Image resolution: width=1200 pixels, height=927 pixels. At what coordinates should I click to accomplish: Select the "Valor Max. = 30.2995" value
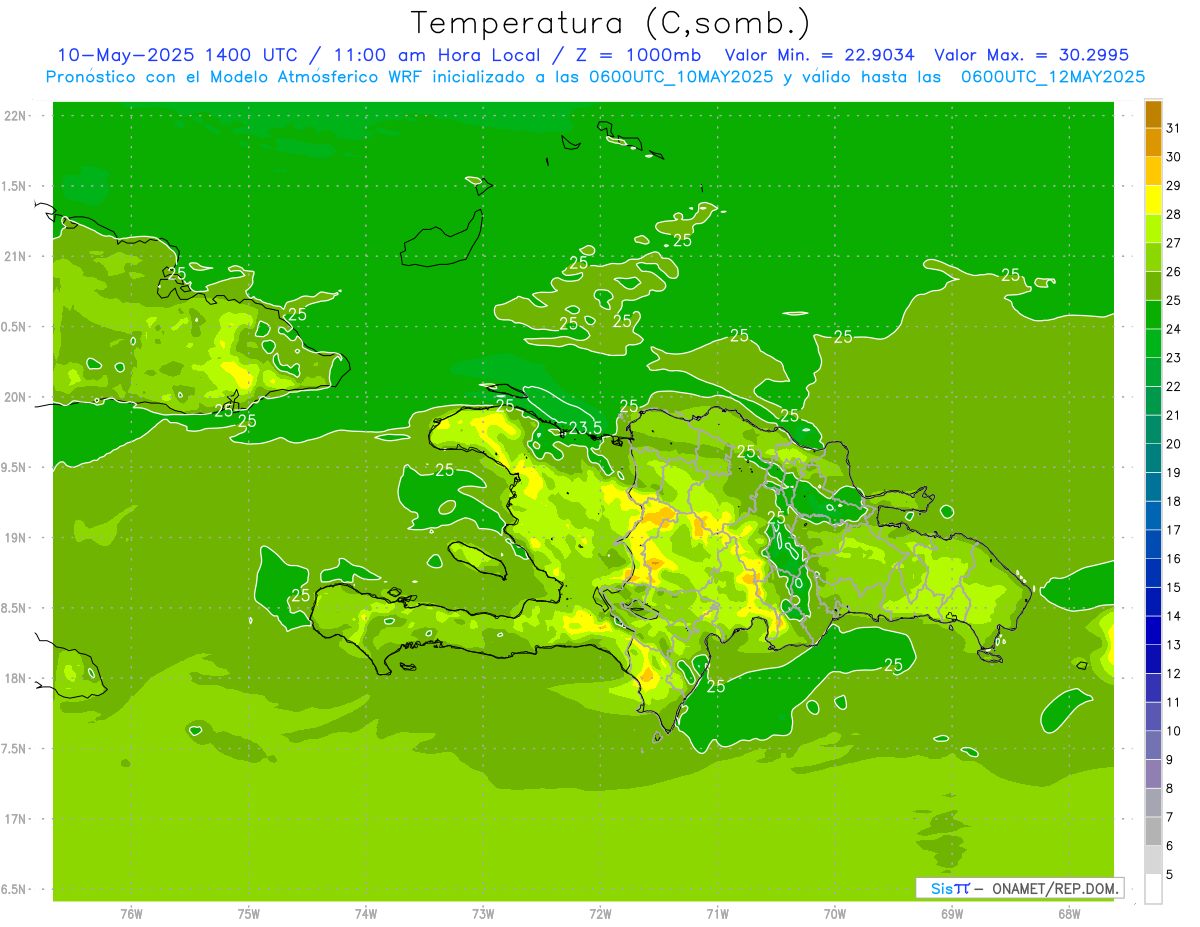tap(1031, 55)
